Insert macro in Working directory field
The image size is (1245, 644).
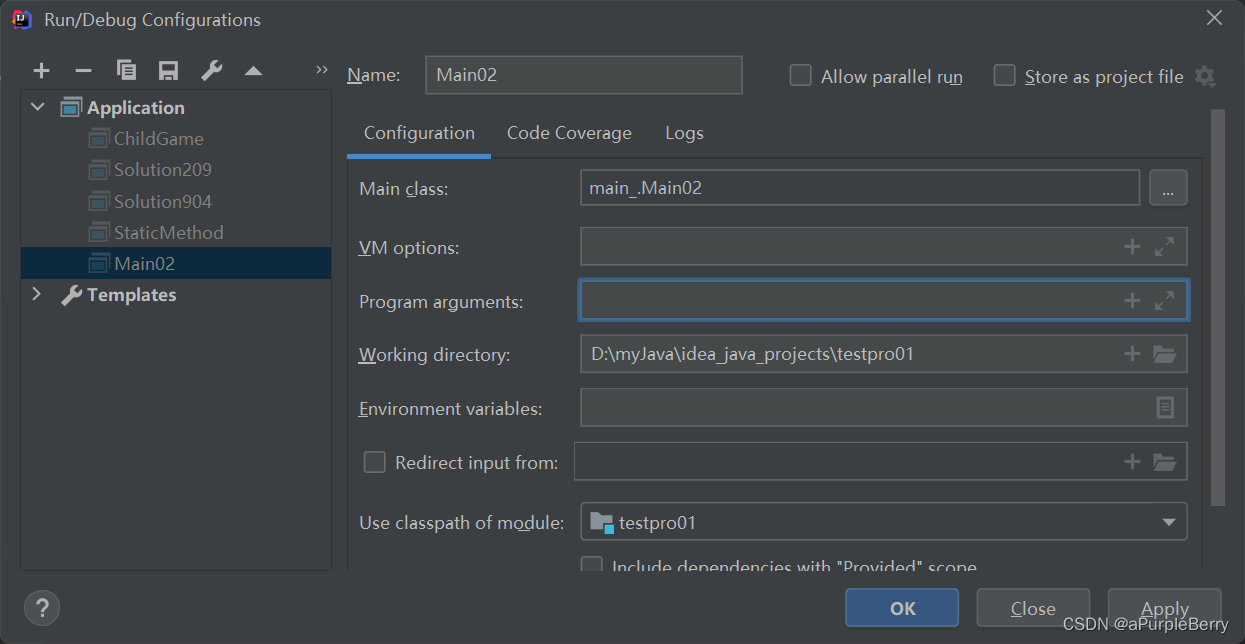click(x=1132, y=353)
